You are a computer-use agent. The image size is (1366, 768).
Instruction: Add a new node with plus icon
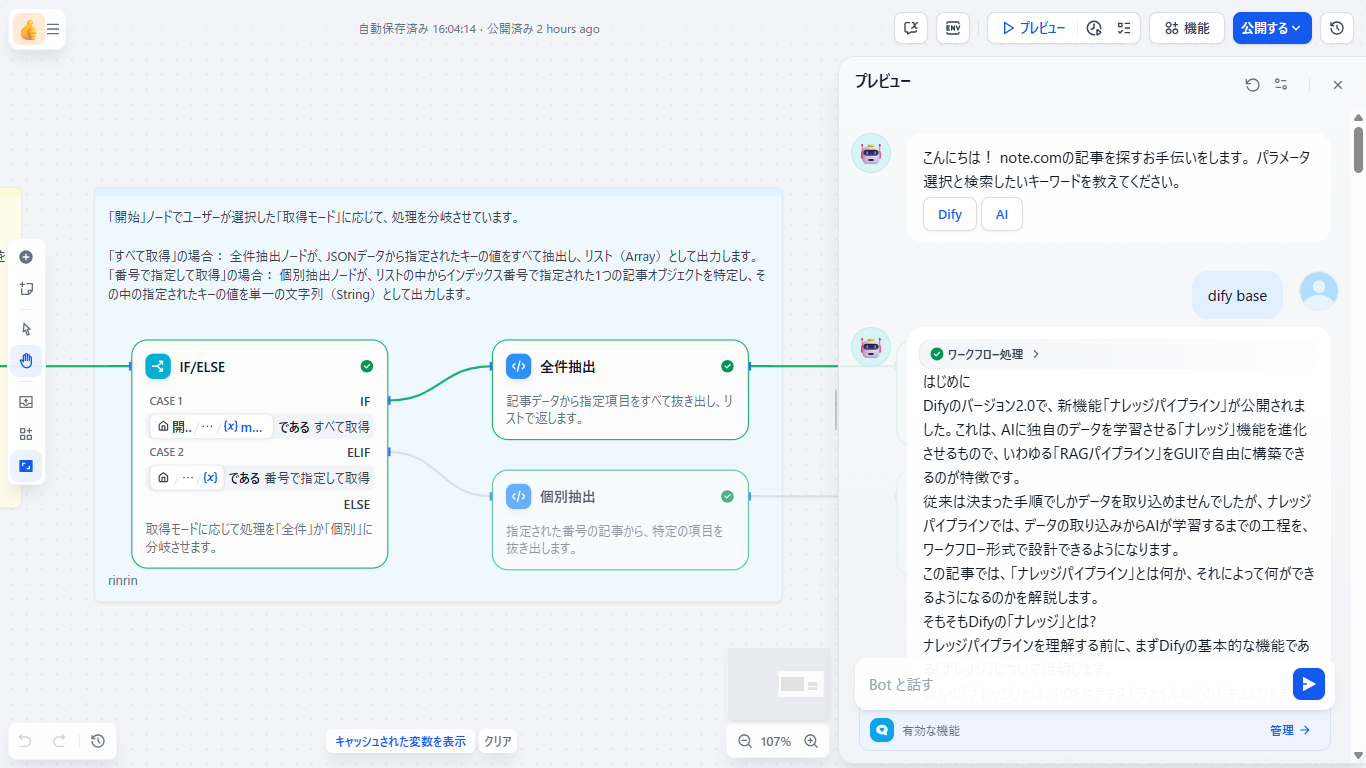26,257
